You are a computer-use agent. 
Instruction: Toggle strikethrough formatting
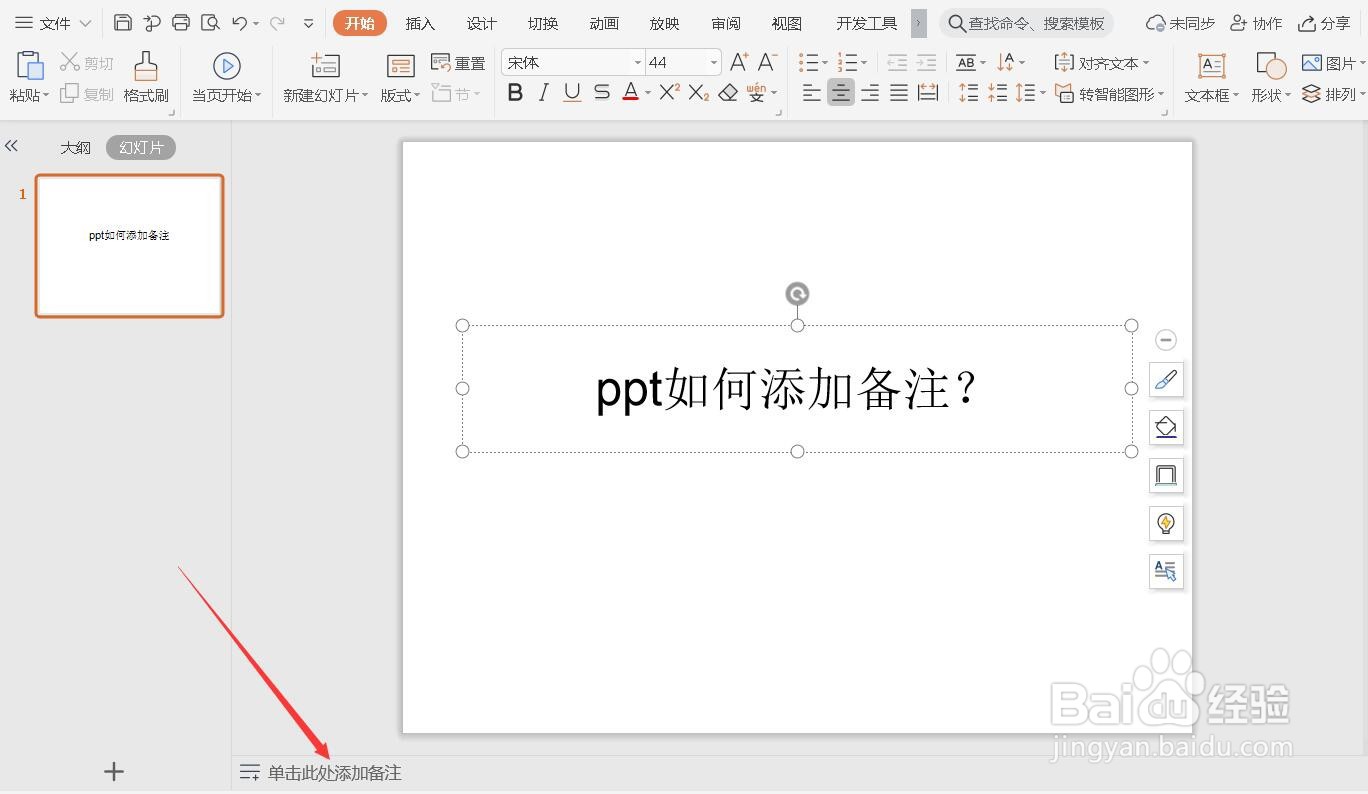click(x=601, y=93)
